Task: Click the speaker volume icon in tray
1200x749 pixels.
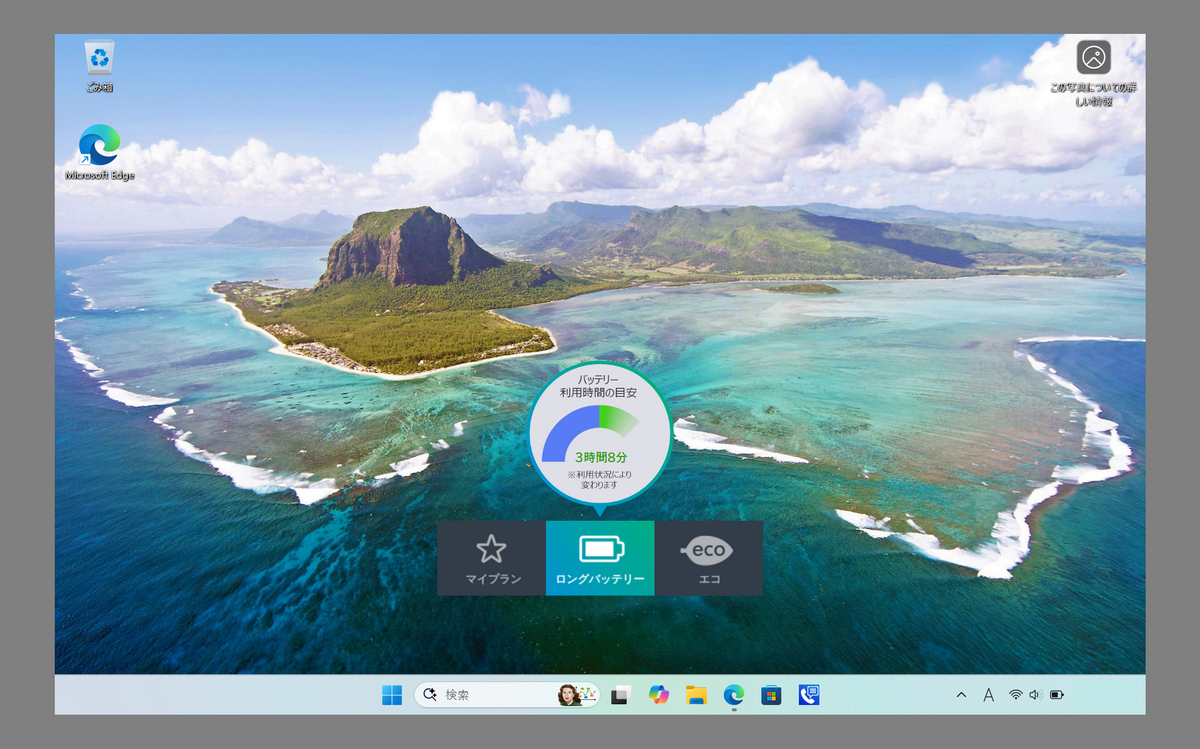Action: click(1034, 695)
